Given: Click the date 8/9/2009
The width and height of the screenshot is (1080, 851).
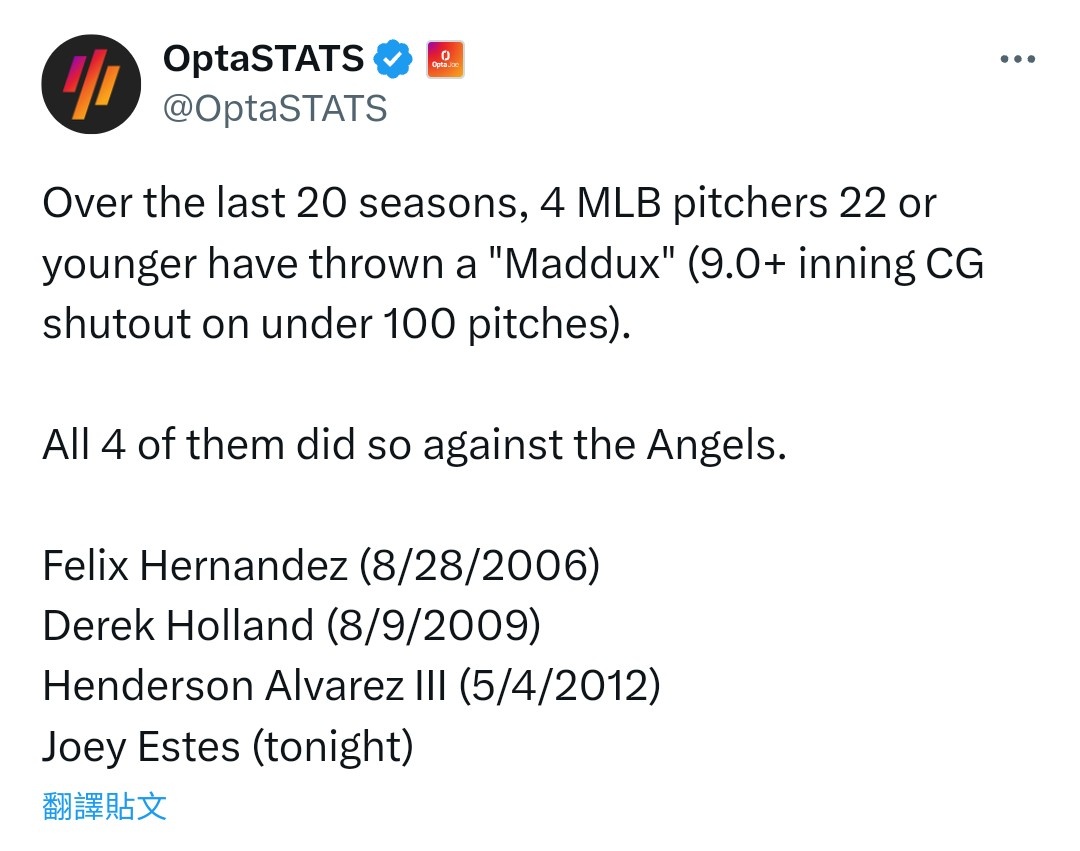Looking at the screenshot, I should click(x=433, y=626).
